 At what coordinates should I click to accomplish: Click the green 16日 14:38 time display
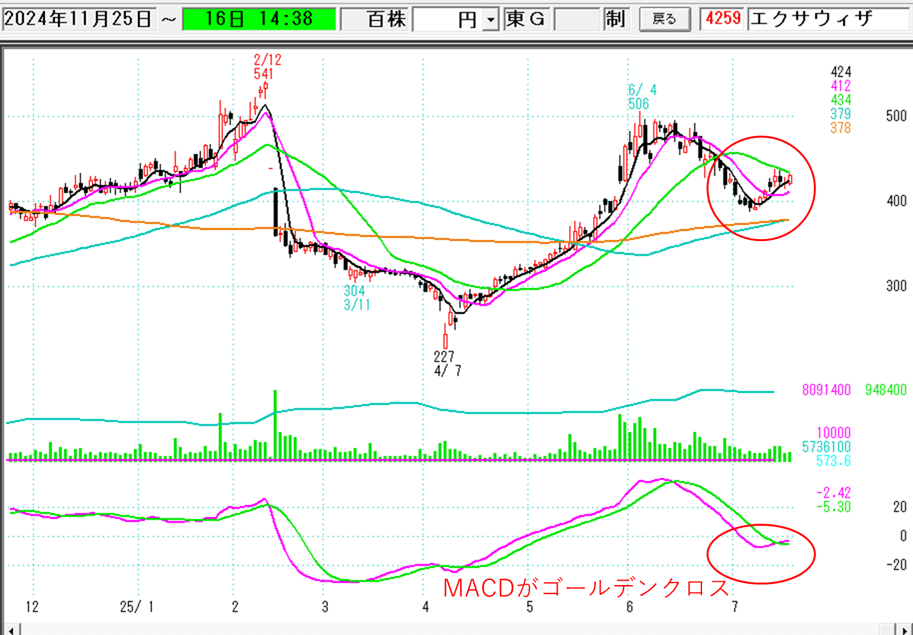[x=259, y=19]
